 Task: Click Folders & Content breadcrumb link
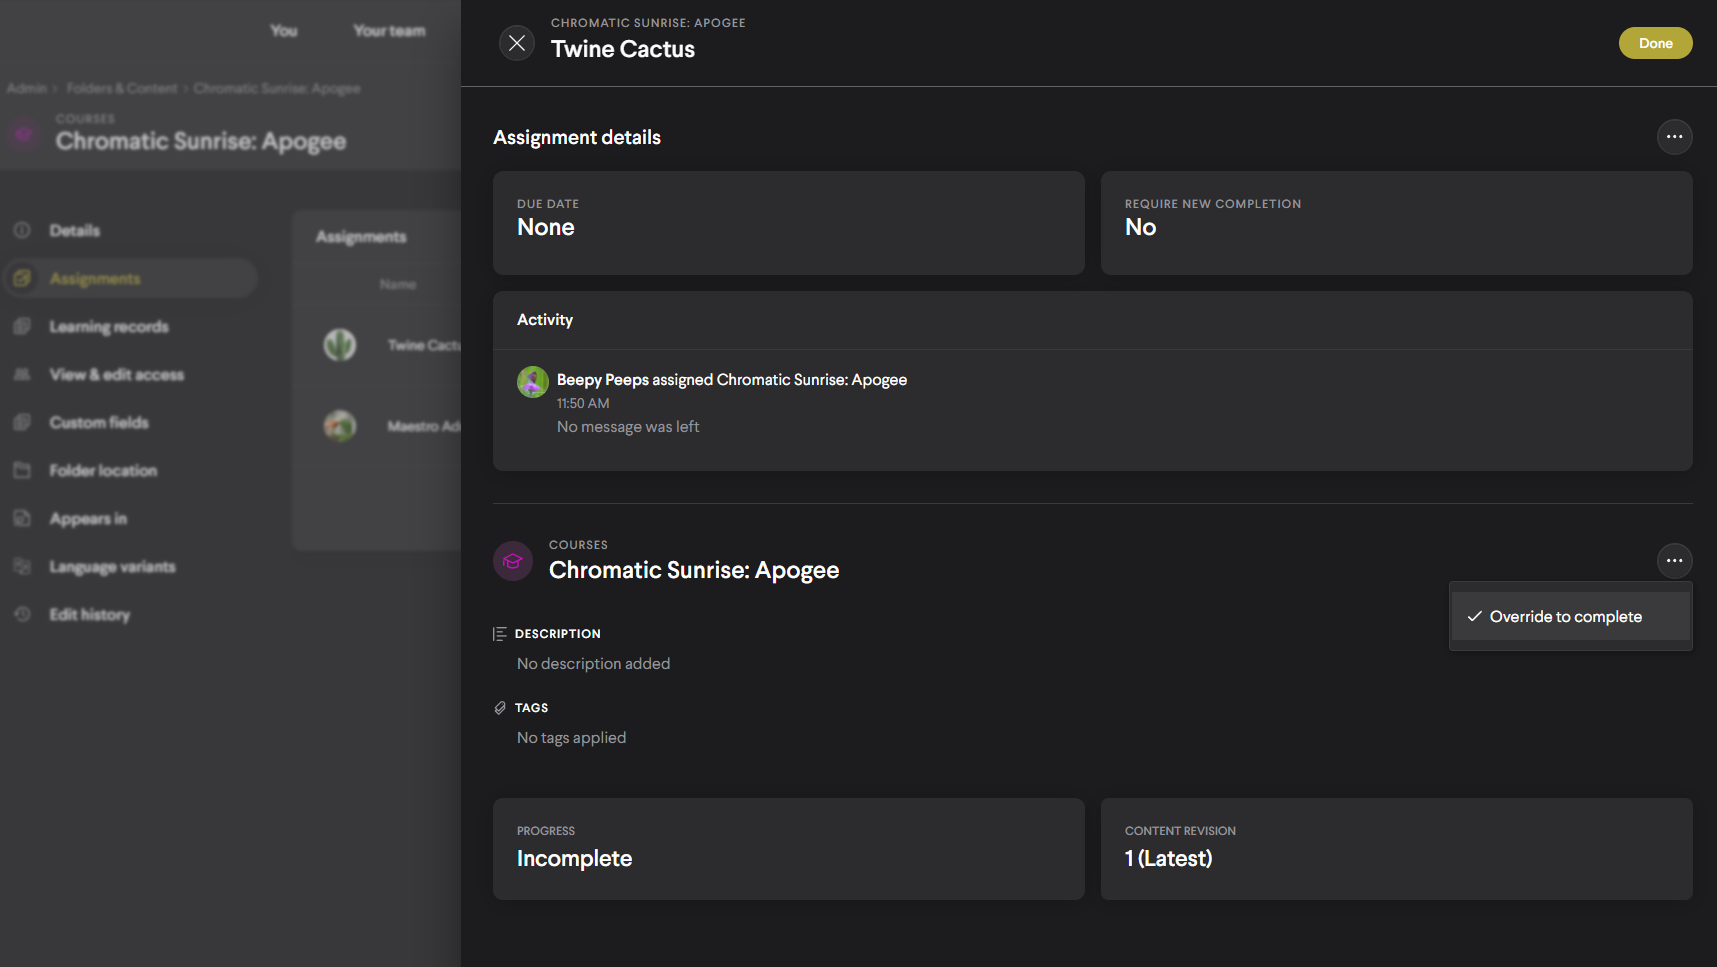tap(122, 89)
